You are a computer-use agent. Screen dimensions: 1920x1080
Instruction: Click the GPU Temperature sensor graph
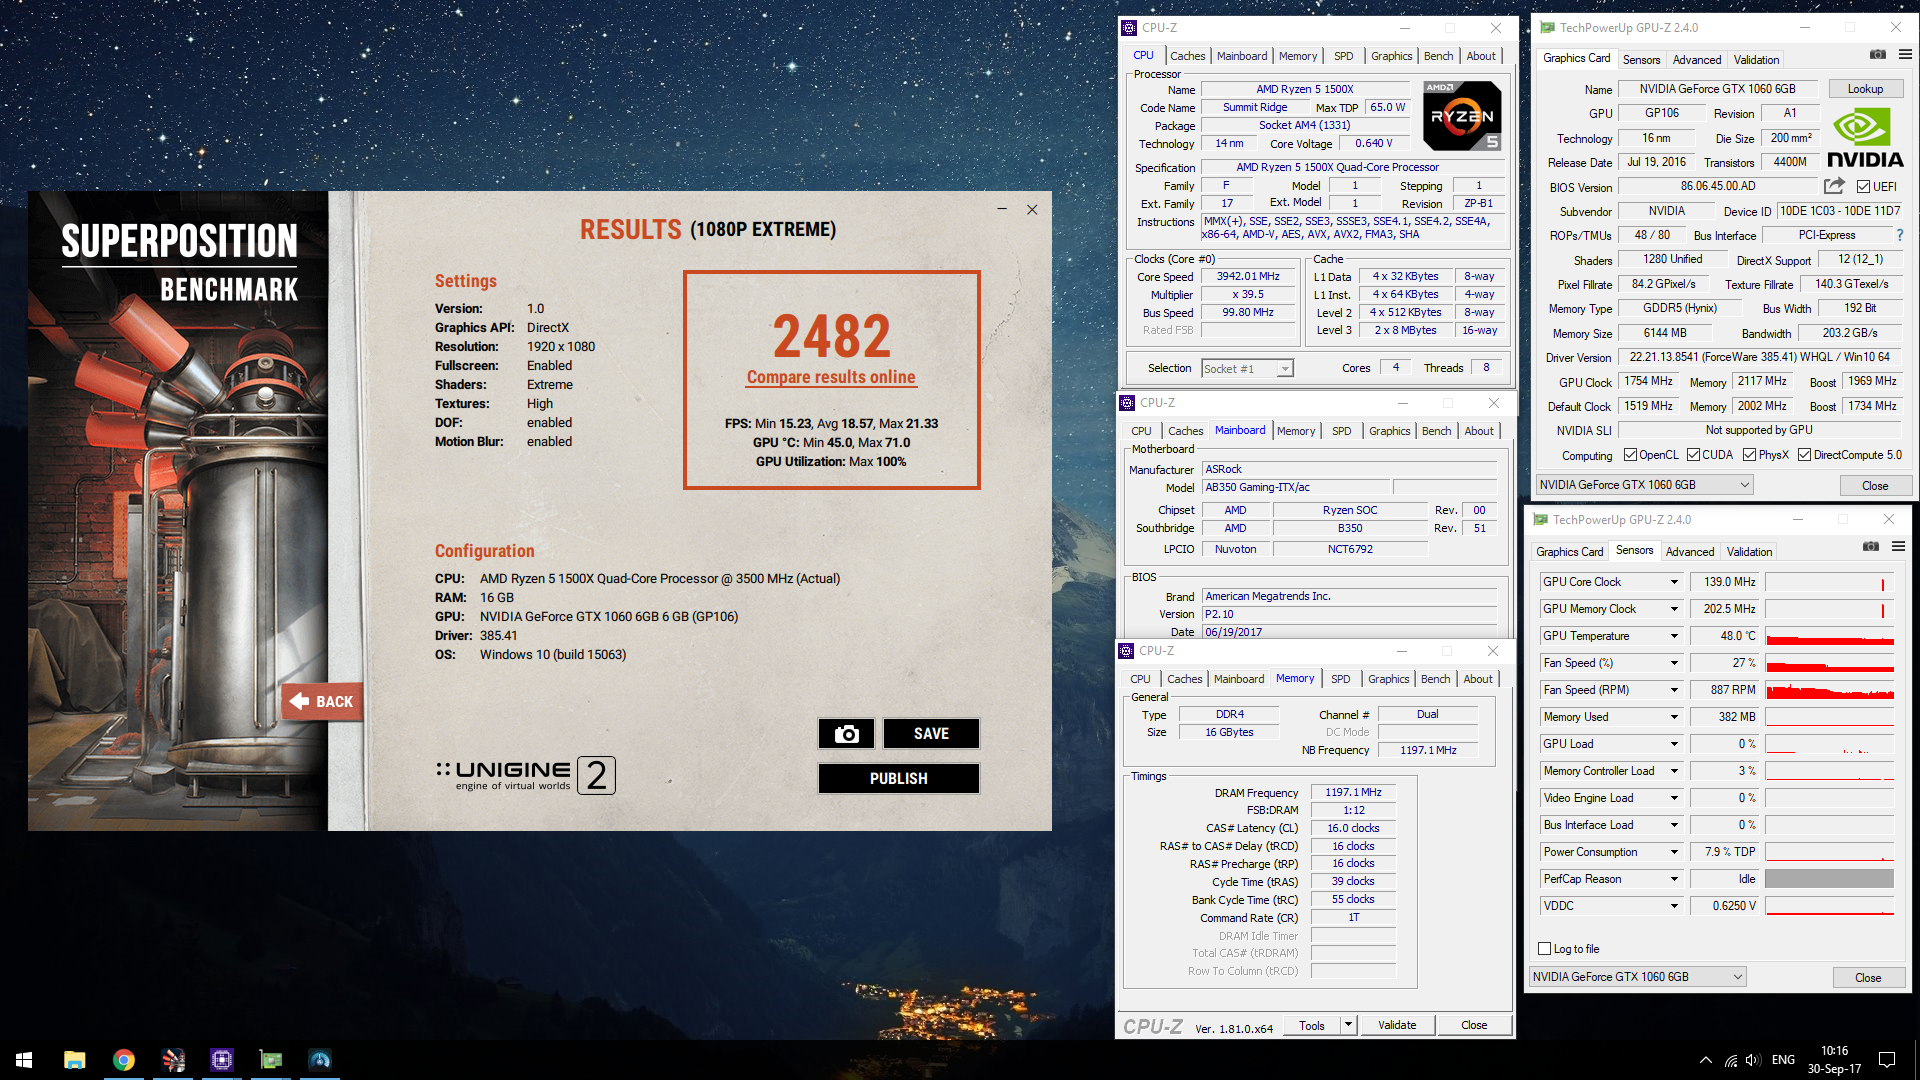[1829, 636]
